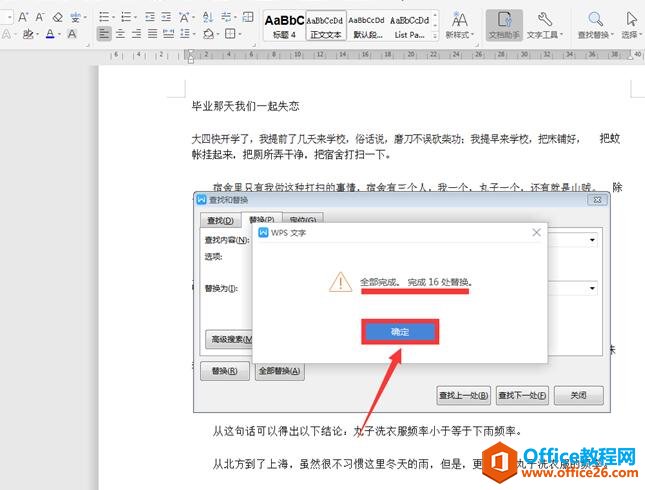
Task: Toggle align right
Action: (x=136, y=34)
